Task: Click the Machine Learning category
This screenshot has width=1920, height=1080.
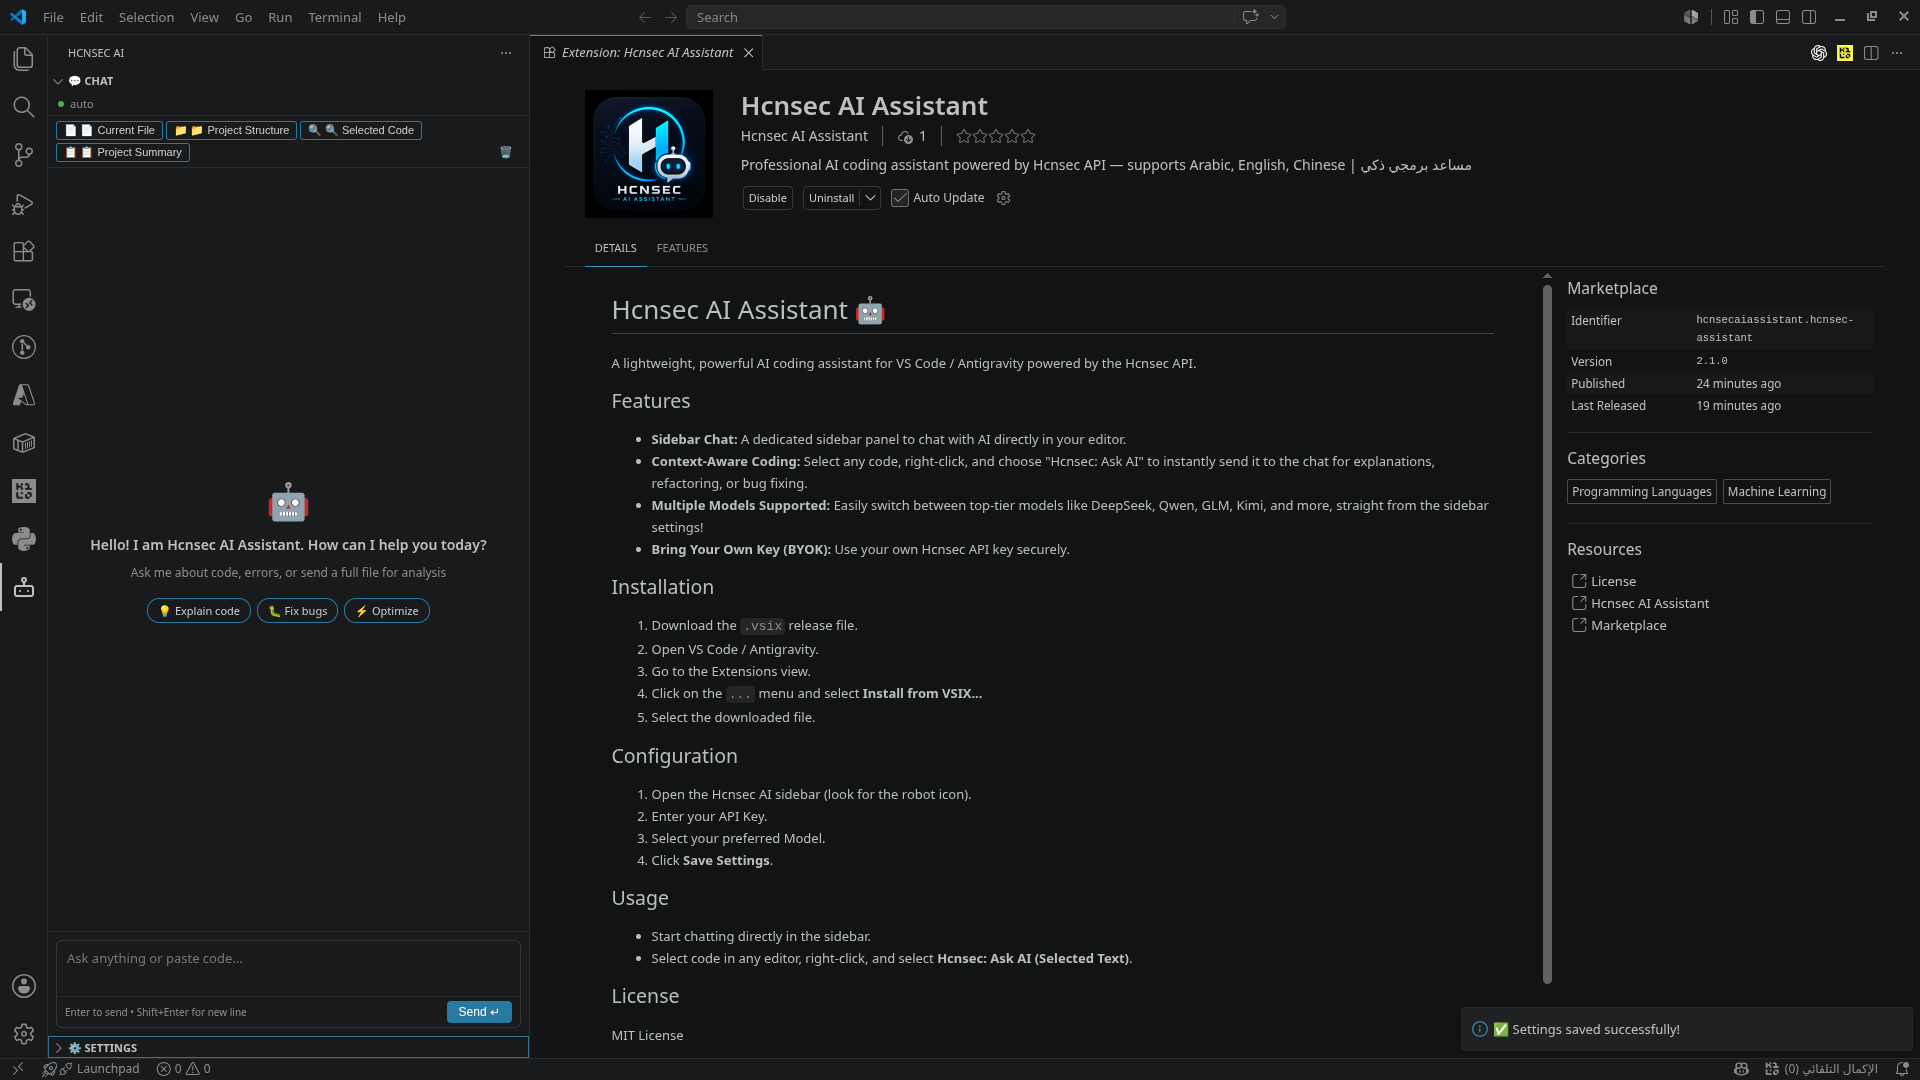Action: (x=1776, y=491)
